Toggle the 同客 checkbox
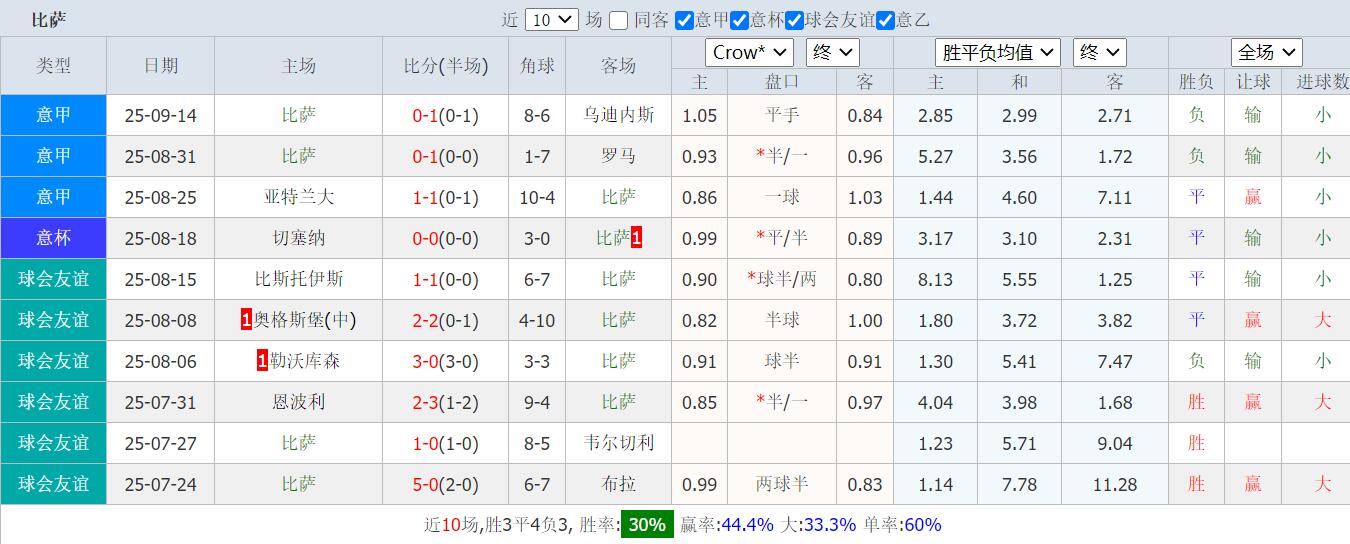Screen dimensions: 1350x544 coord(619,20)
